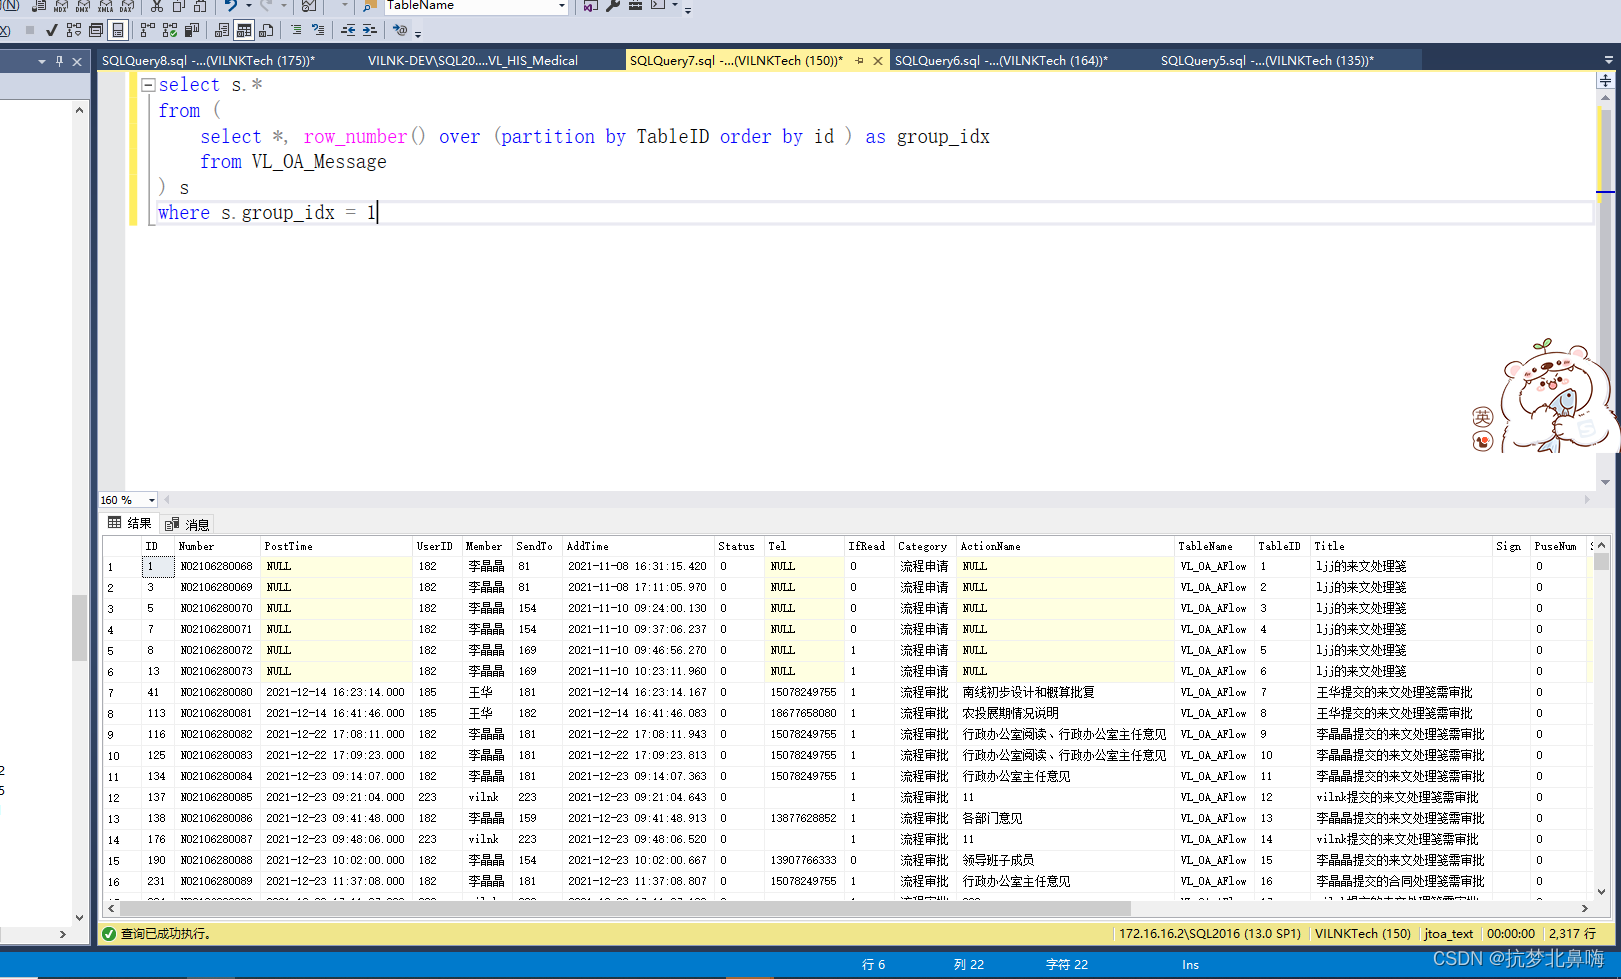
Task: Click the Category column header
Action: click(925, 546)
